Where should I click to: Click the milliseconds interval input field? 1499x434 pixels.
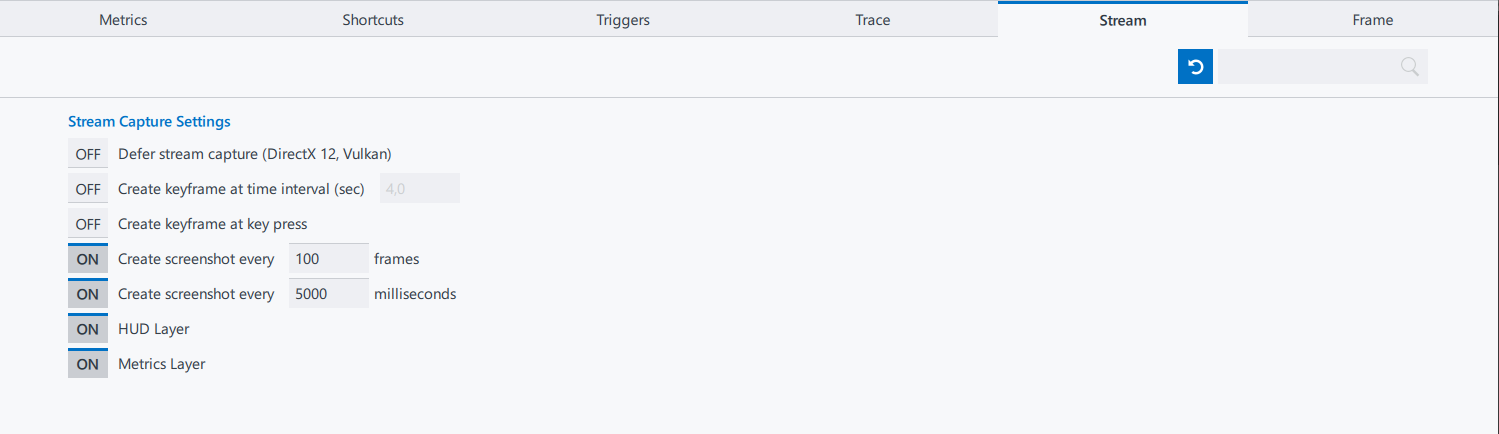(329, 294)
